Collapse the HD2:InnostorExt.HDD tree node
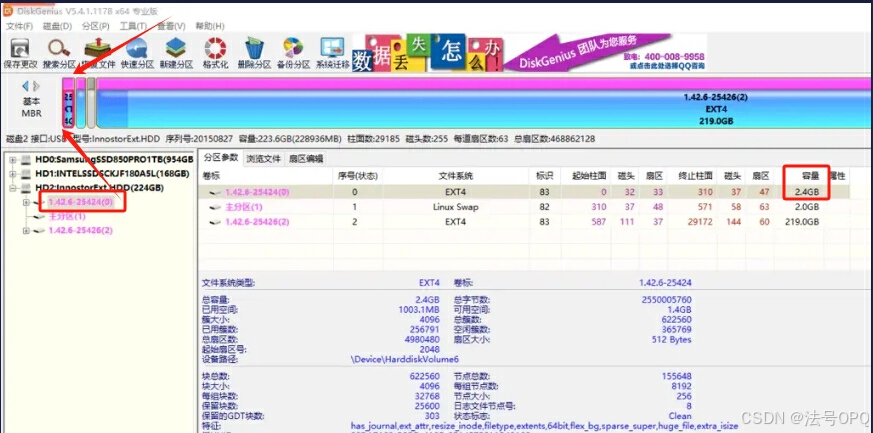Viewport: 873px width, 433px height. click(13, 188)
